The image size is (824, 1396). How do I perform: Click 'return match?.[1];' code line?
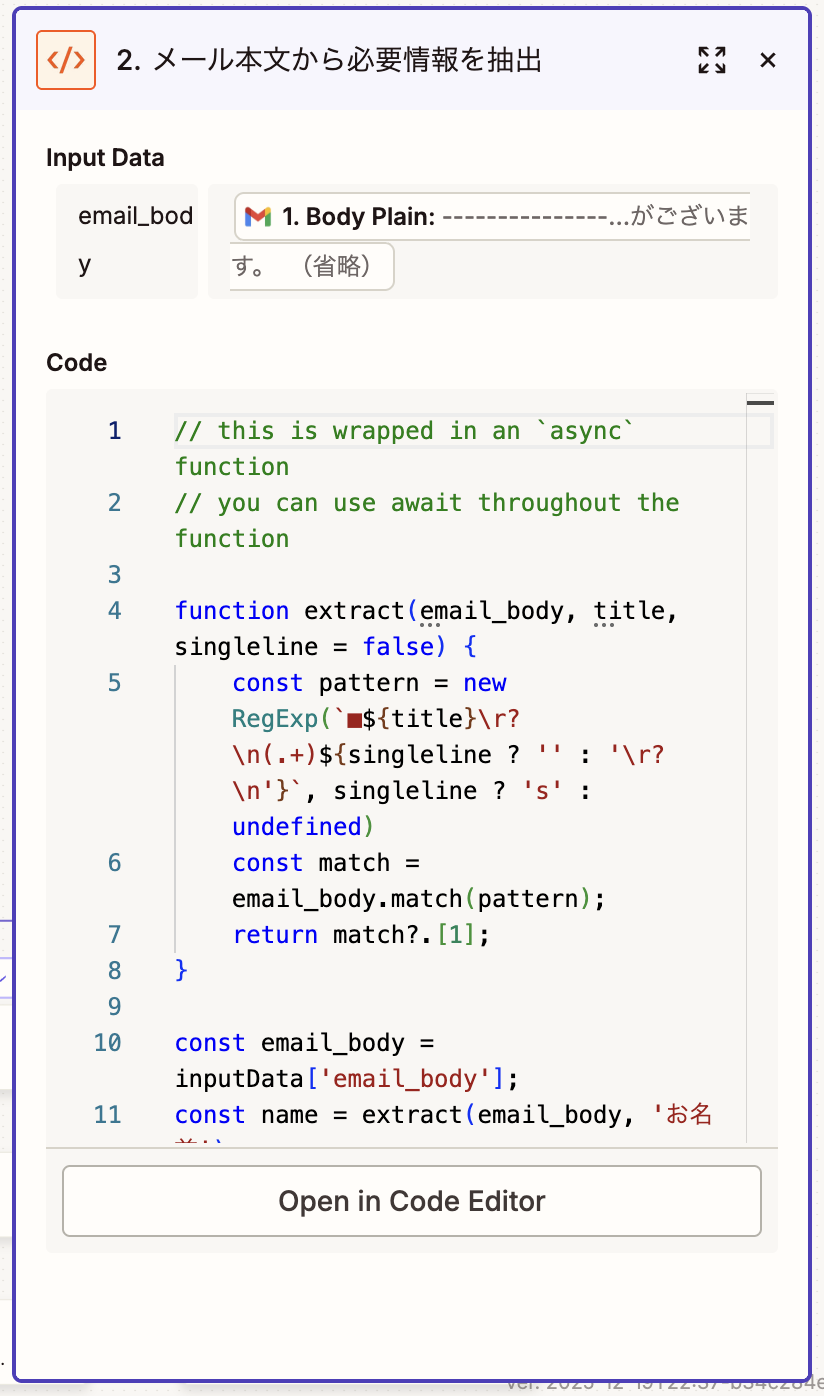click(x=363, y=935)
